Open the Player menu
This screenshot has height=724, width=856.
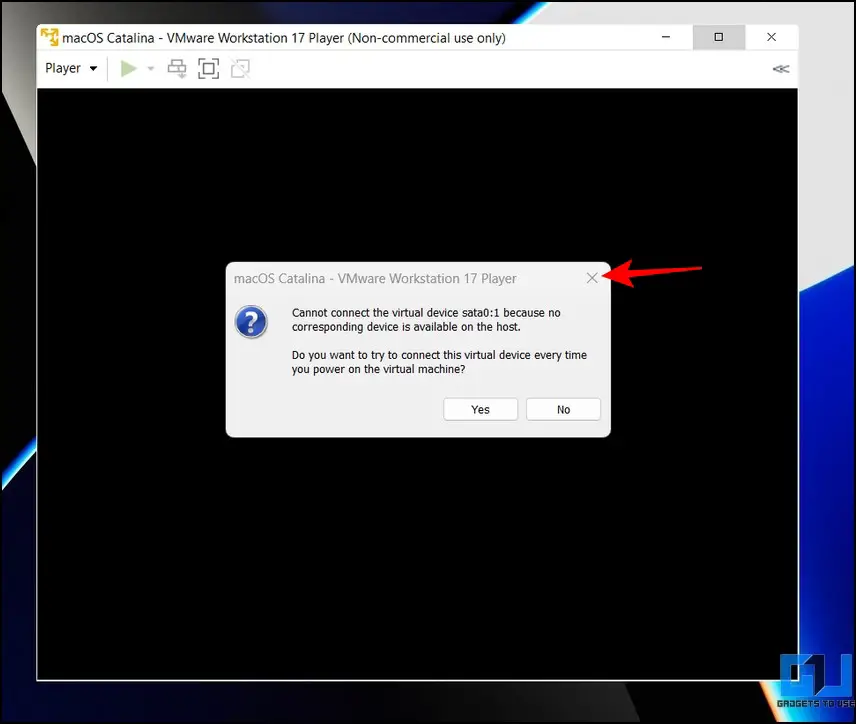[71, 68]
